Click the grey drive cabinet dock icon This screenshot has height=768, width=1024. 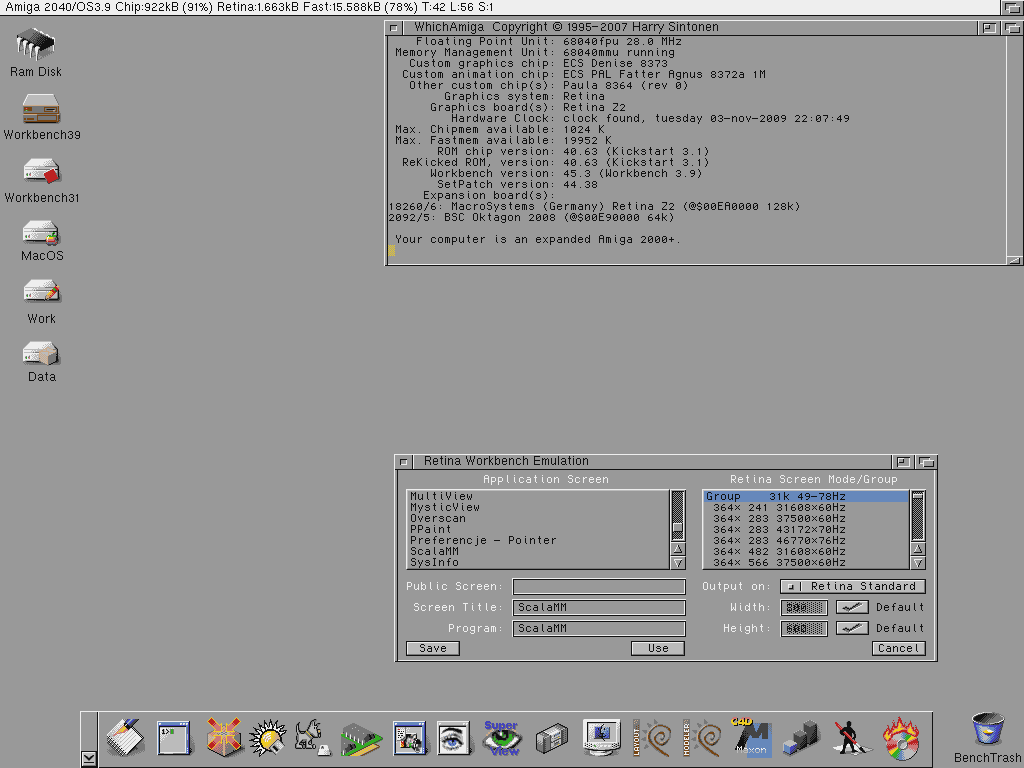pos(552,739)
